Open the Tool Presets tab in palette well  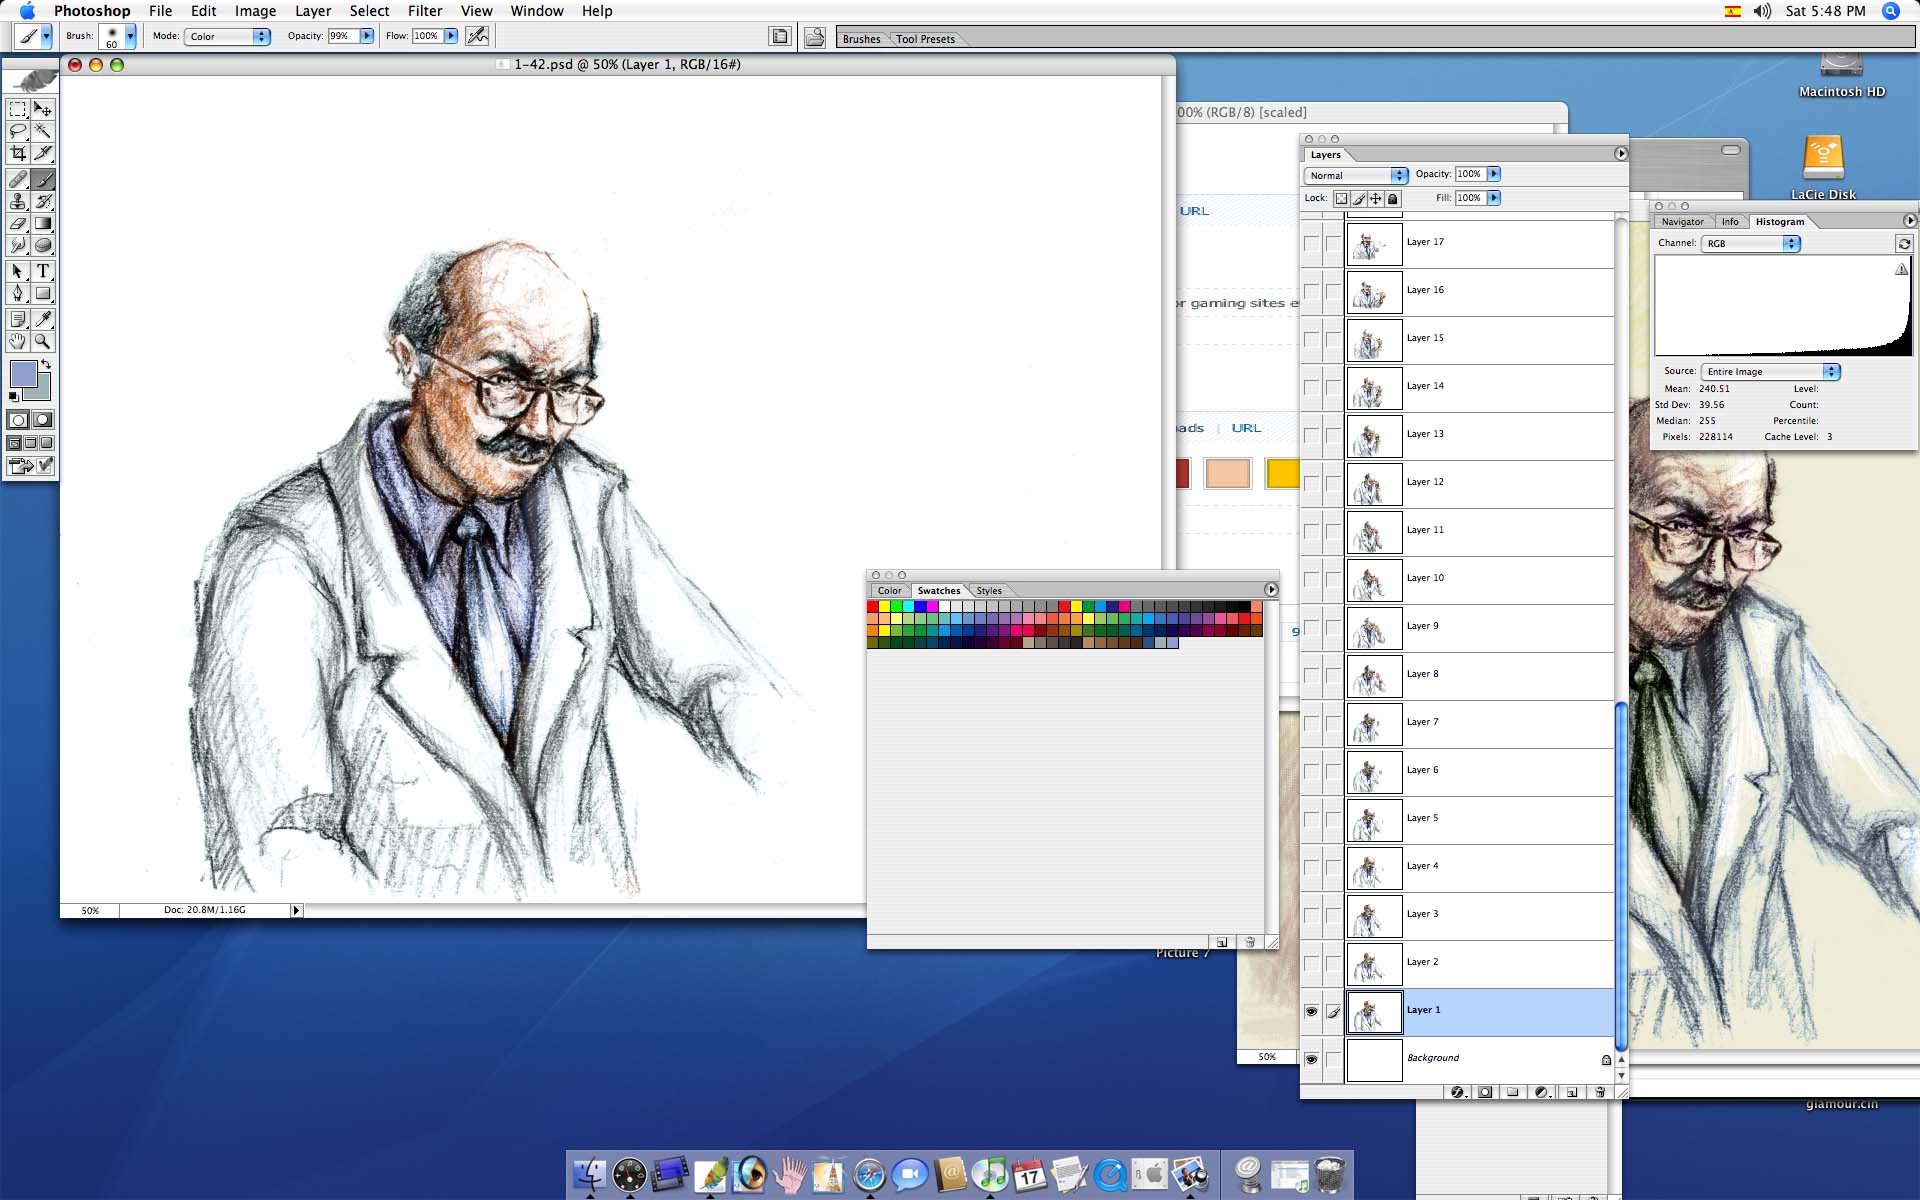[925, 39]
